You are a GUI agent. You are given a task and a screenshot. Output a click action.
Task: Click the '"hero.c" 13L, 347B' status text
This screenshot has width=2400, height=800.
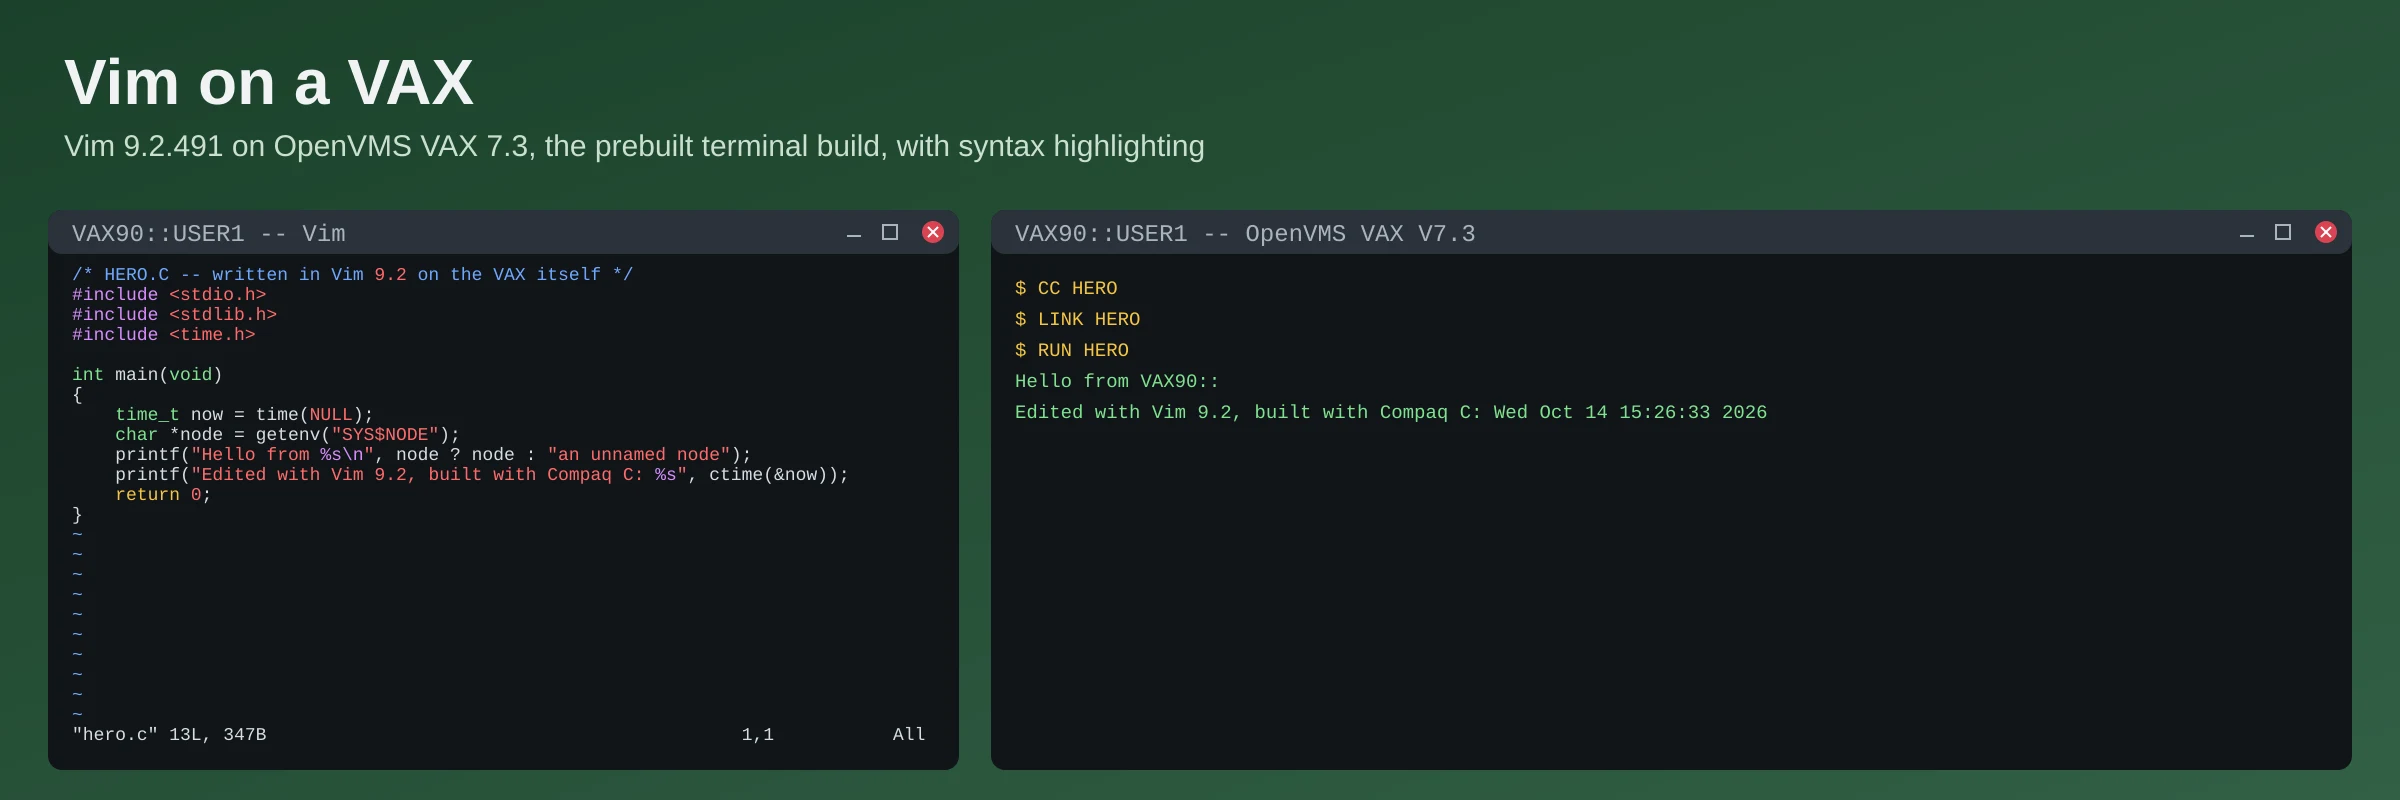(169, 734)
